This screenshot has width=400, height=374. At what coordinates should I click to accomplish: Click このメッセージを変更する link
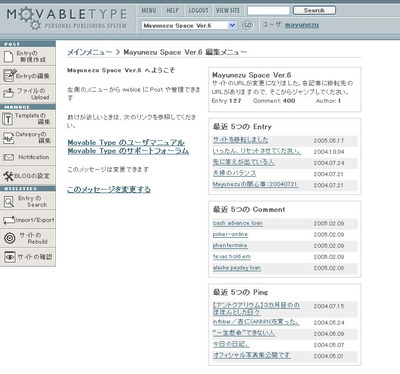point(109,189)
